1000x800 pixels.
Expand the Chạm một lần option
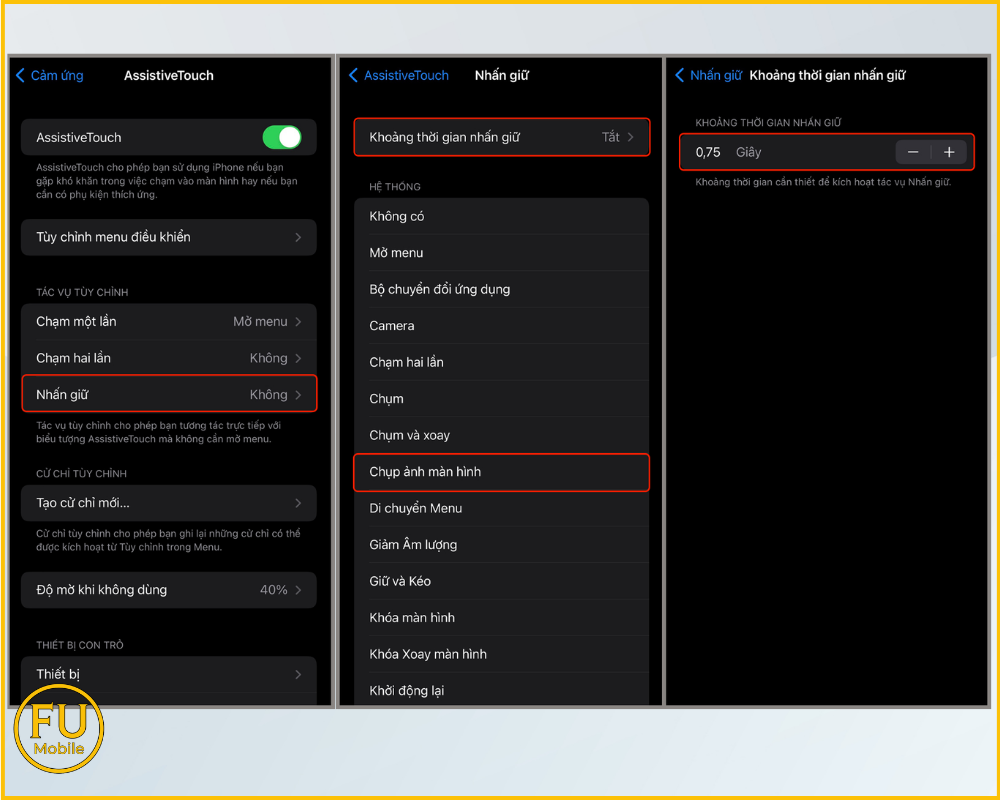pos(168,321)
